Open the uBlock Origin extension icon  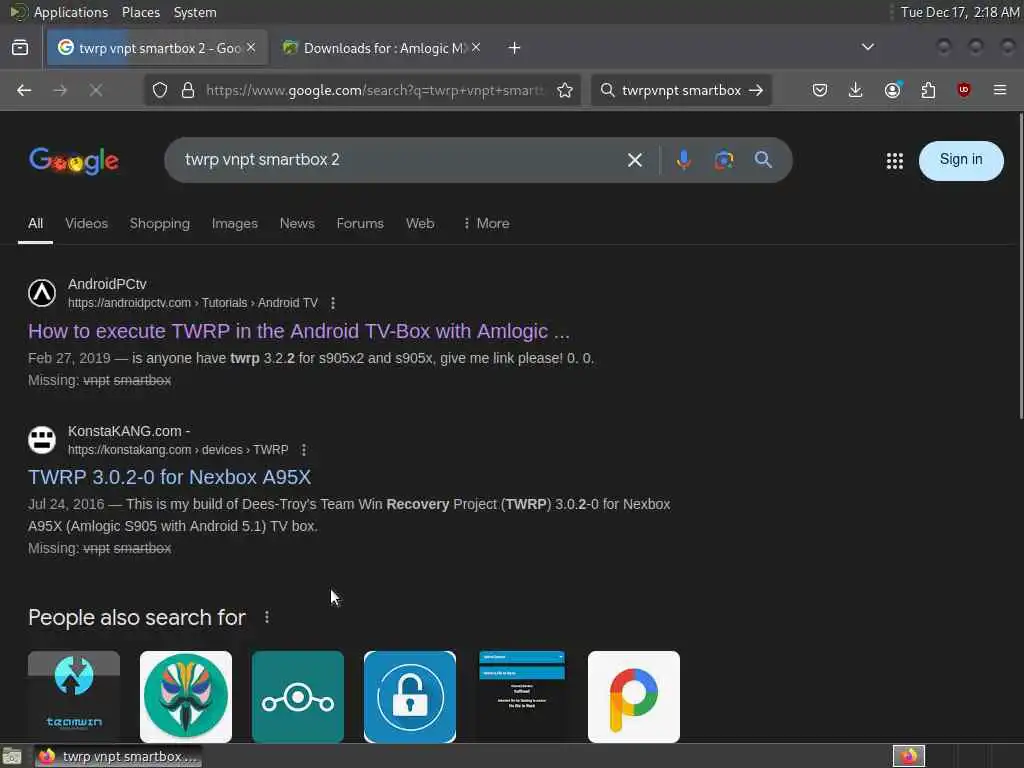coord(964,90)
